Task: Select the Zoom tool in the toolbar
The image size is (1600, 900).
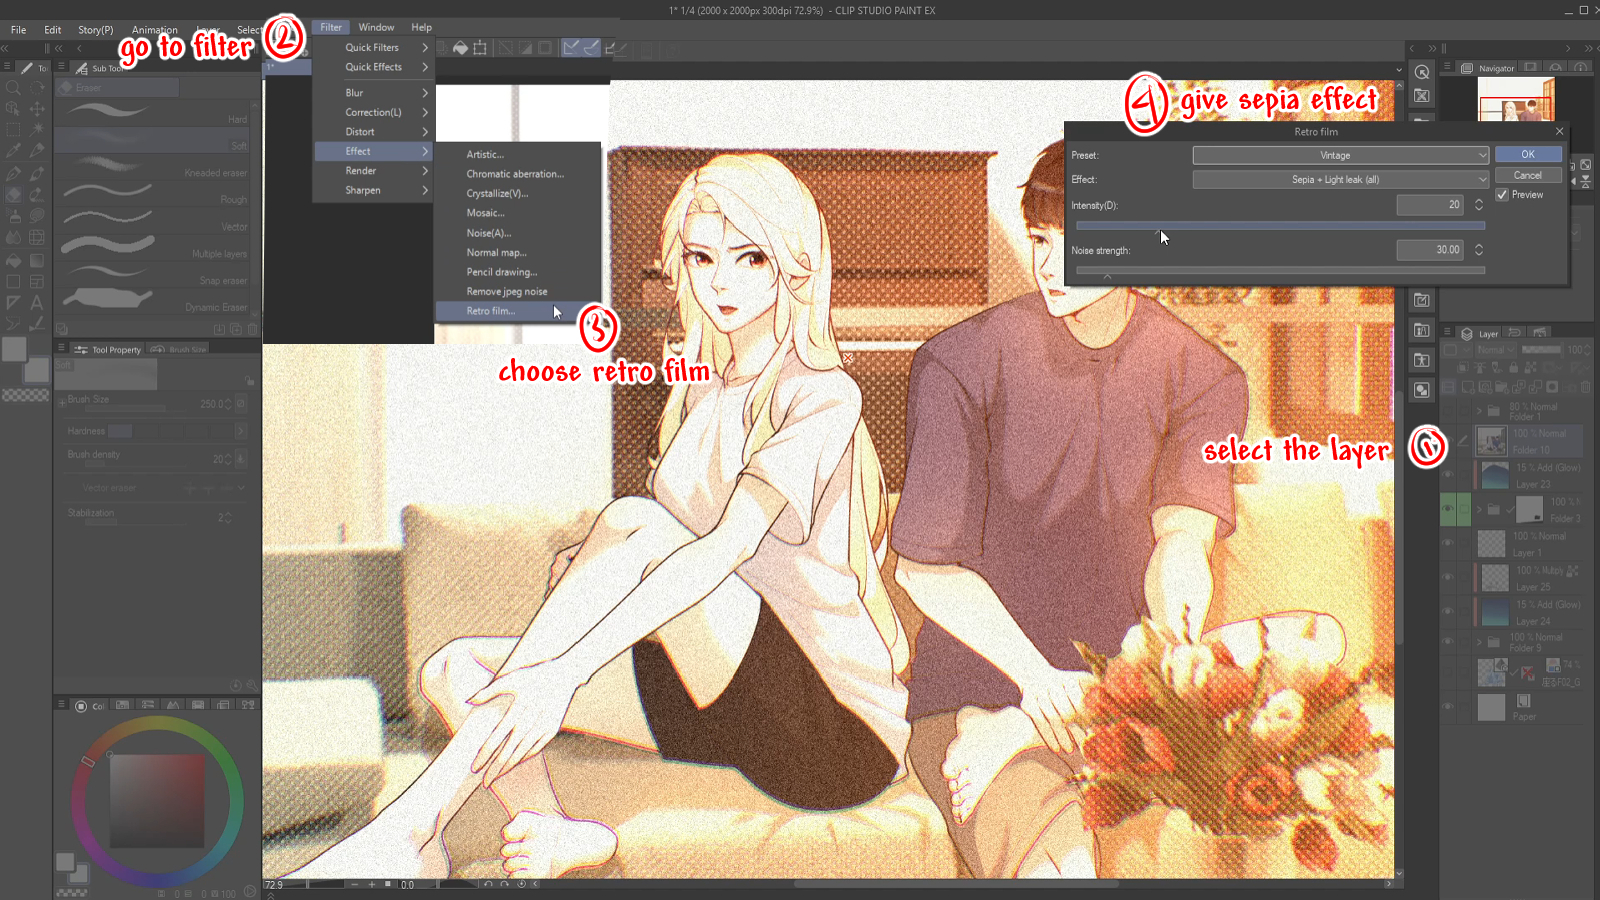Action: [12, 88]
